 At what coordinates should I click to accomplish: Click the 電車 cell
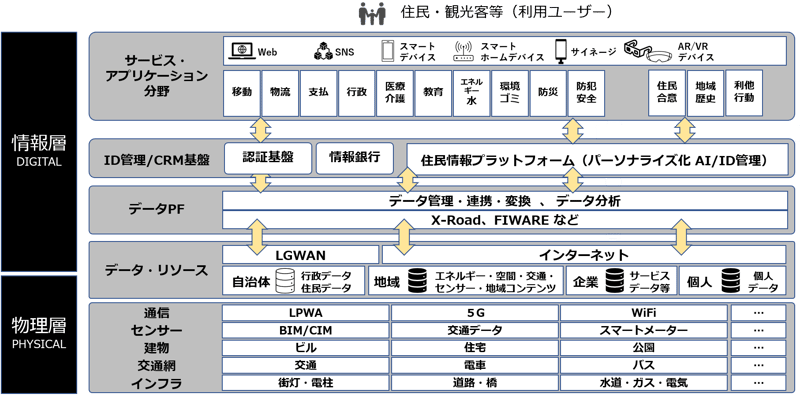(474, 365)
